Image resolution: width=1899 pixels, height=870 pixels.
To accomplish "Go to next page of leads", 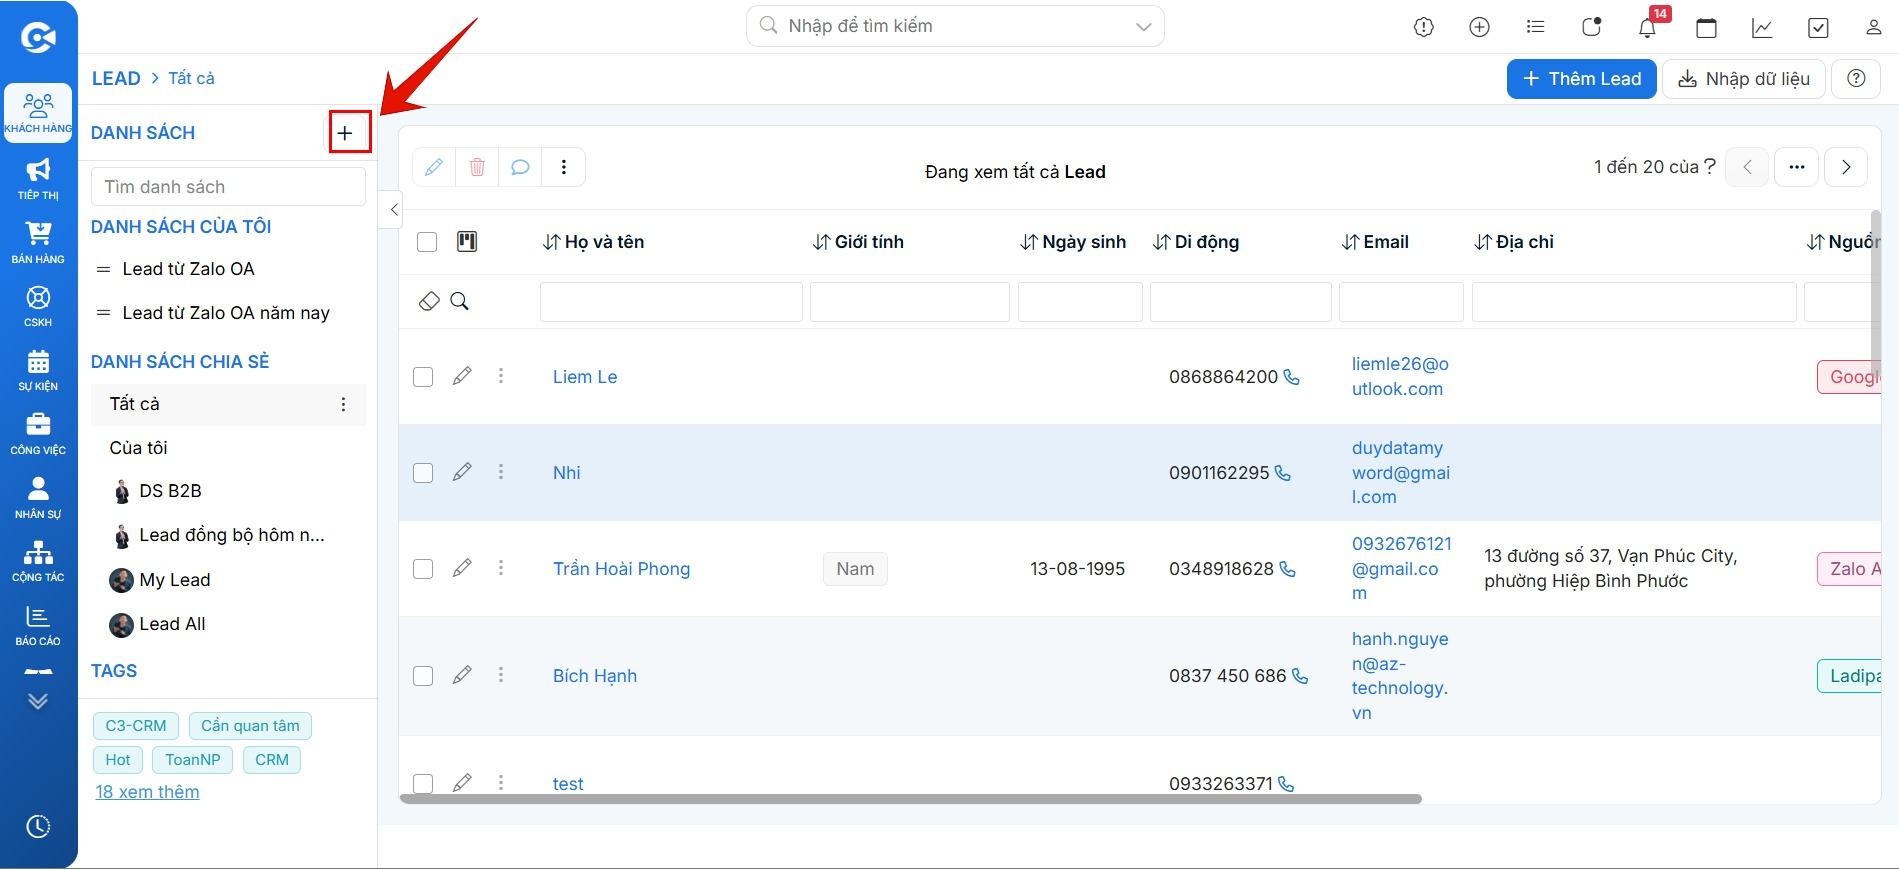I will (1846, 167).
